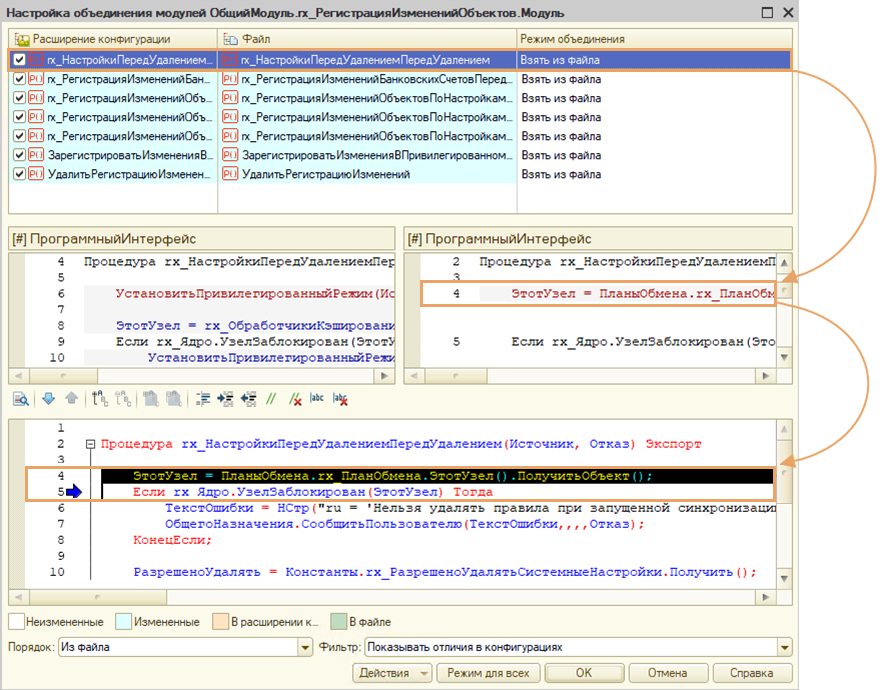Open the Порядок dropdown list

coord(305,647)
